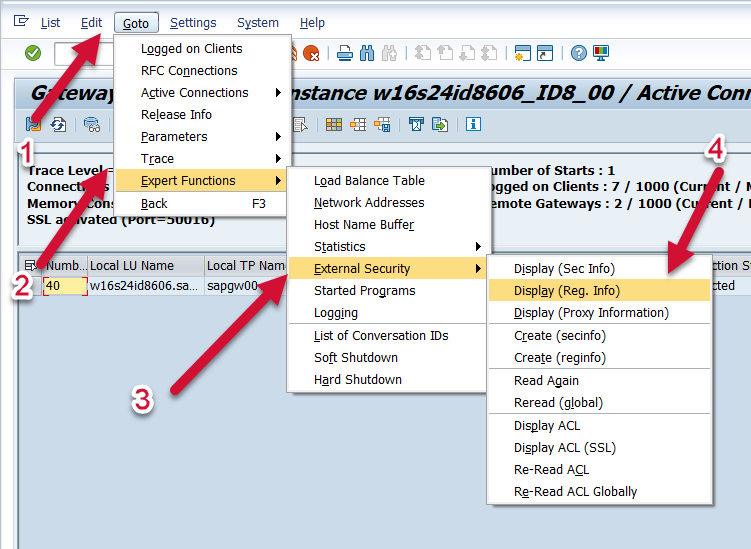
Task: Click the Customize Local Layout monitor icon
Action: [601, 53]
